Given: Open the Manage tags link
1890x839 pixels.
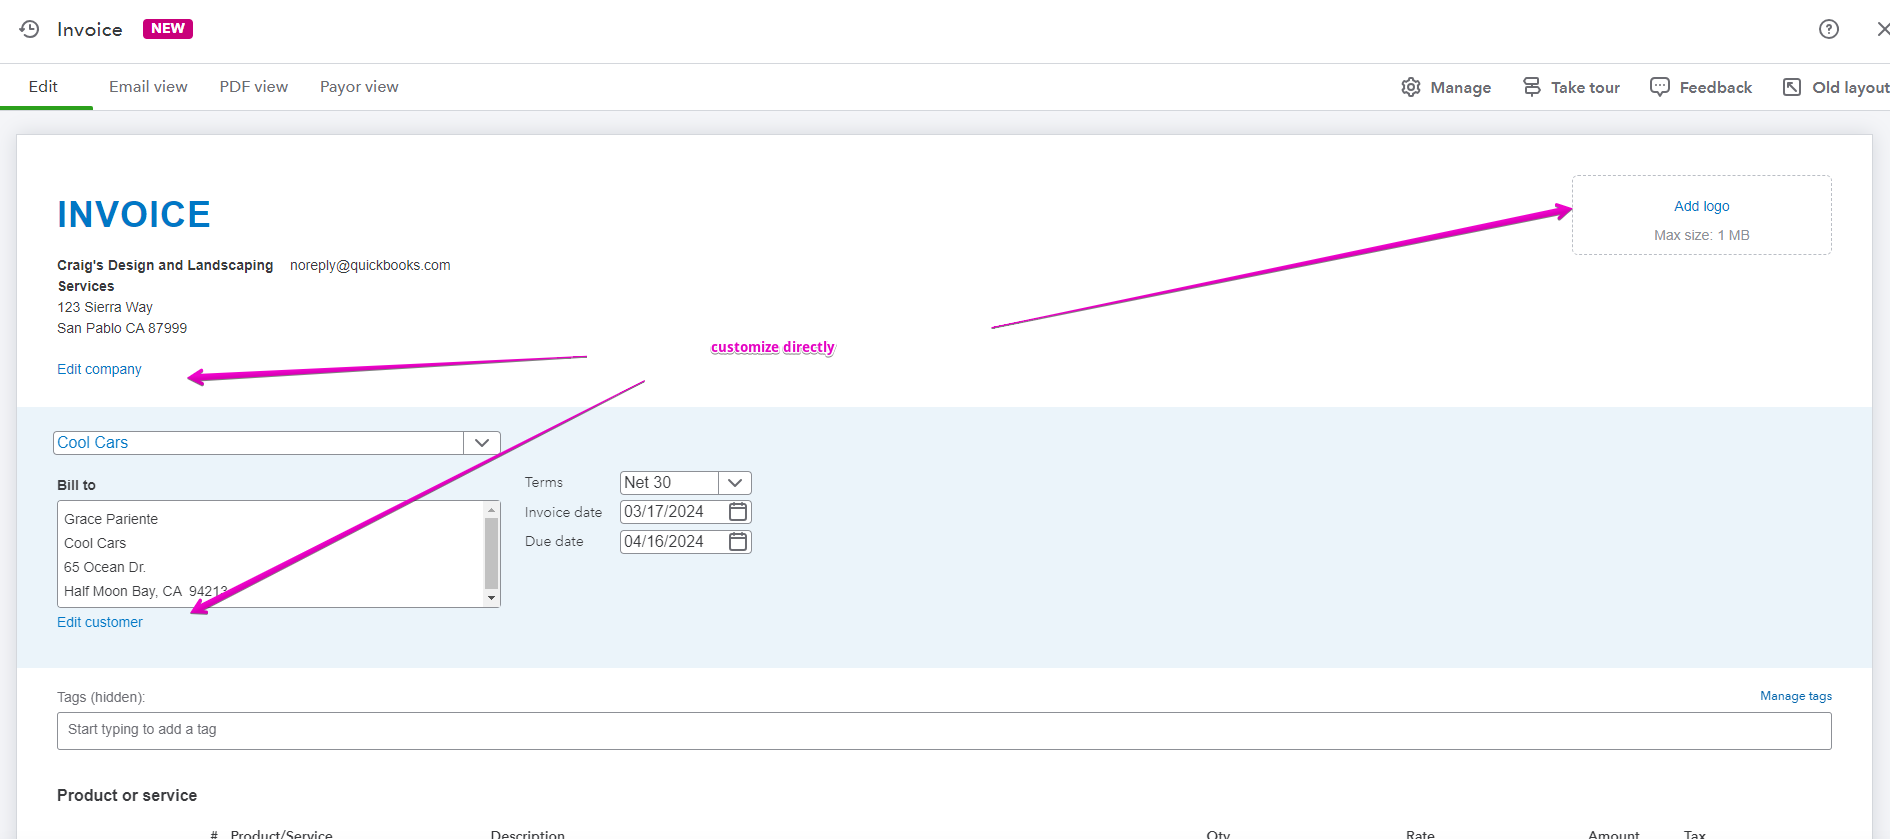Looking at the screenshot, I should 1796,696.
